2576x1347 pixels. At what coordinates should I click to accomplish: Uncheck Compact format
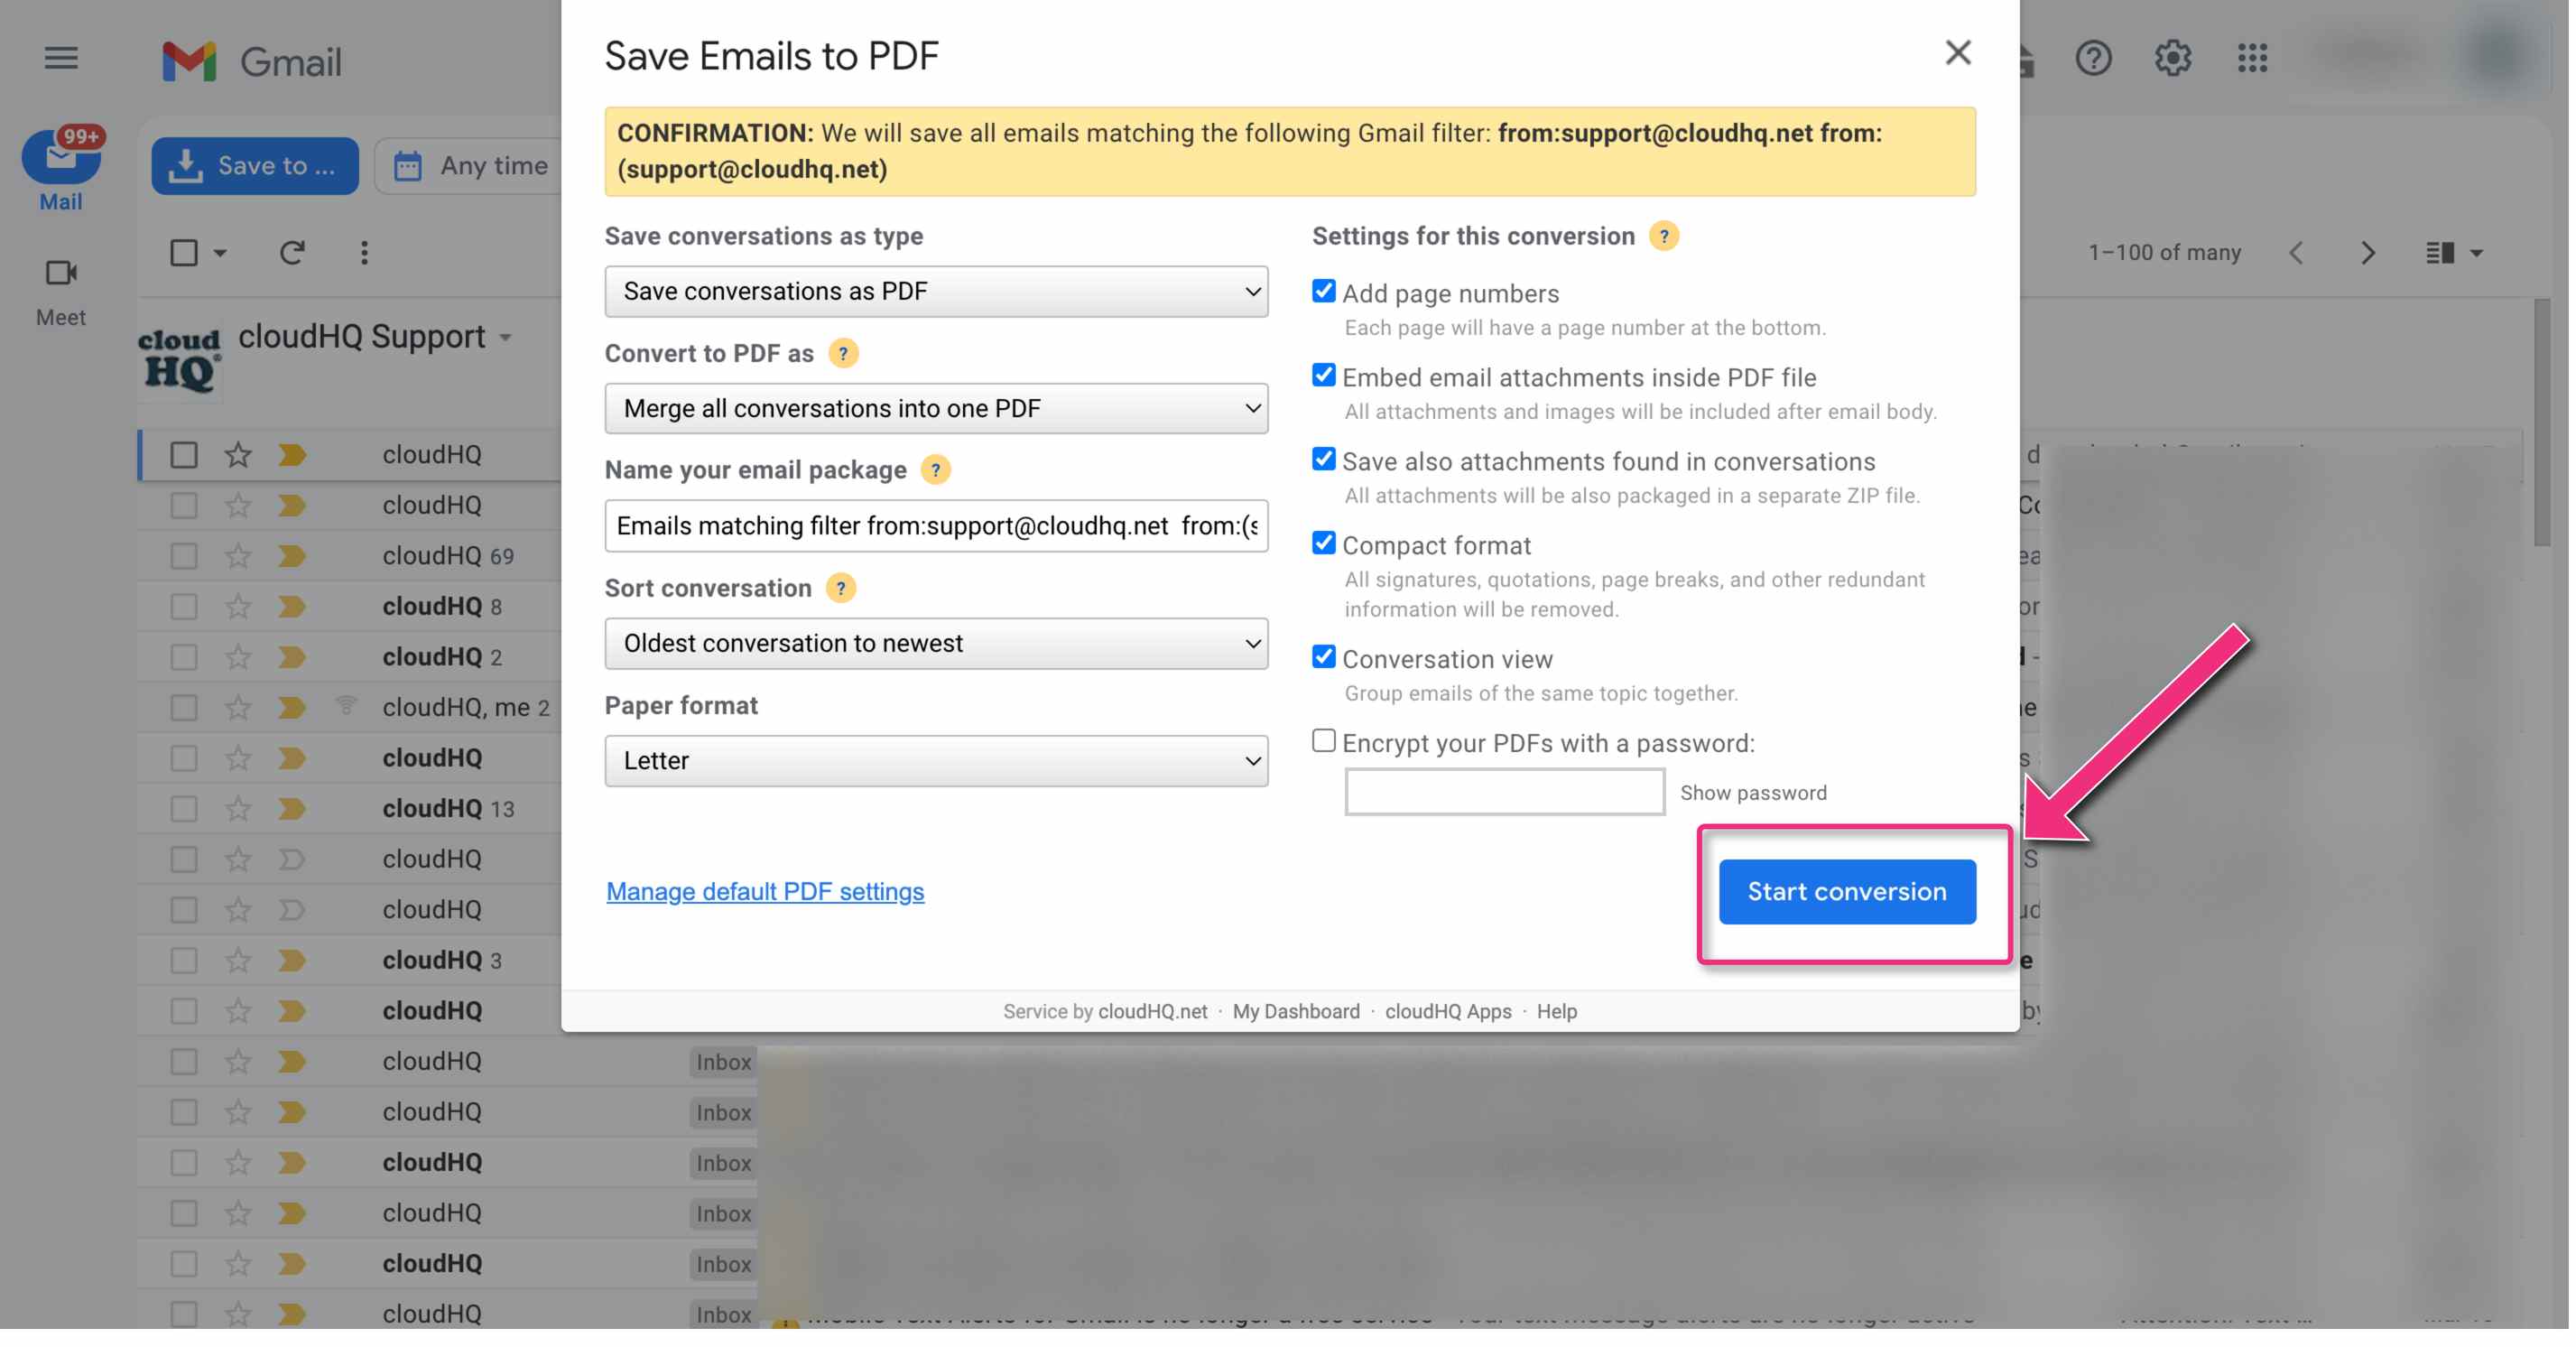[1323, 543]
